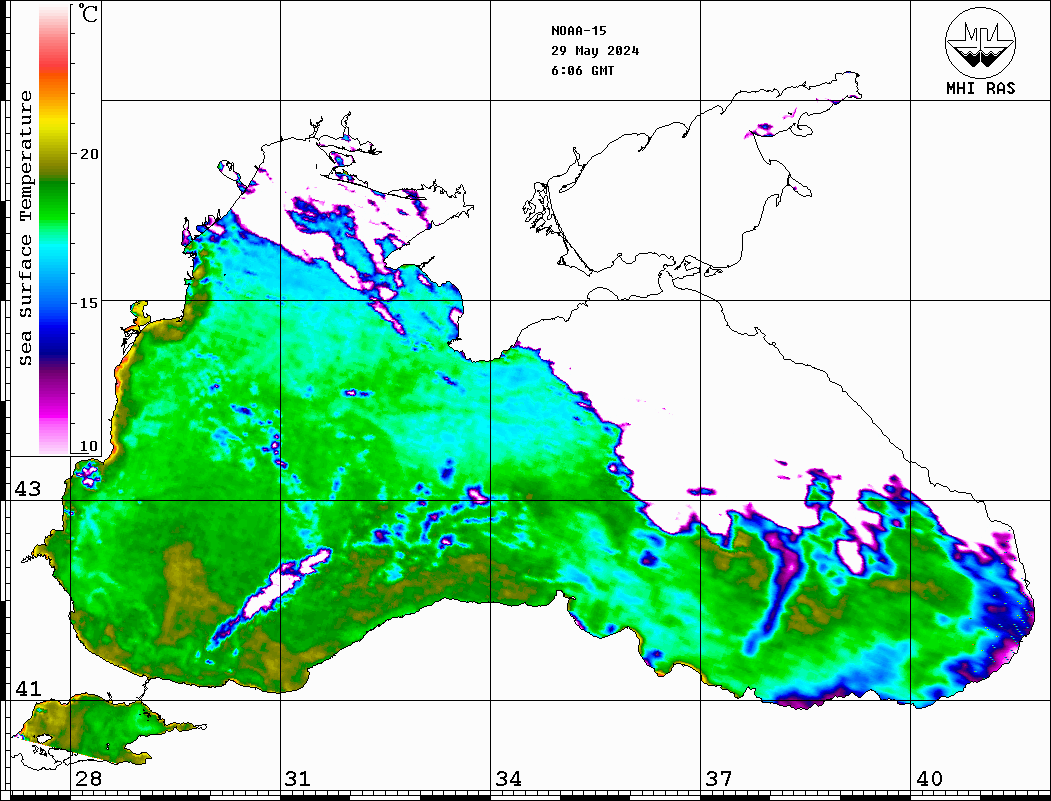Click longitude label '37'

click(719, 779)
